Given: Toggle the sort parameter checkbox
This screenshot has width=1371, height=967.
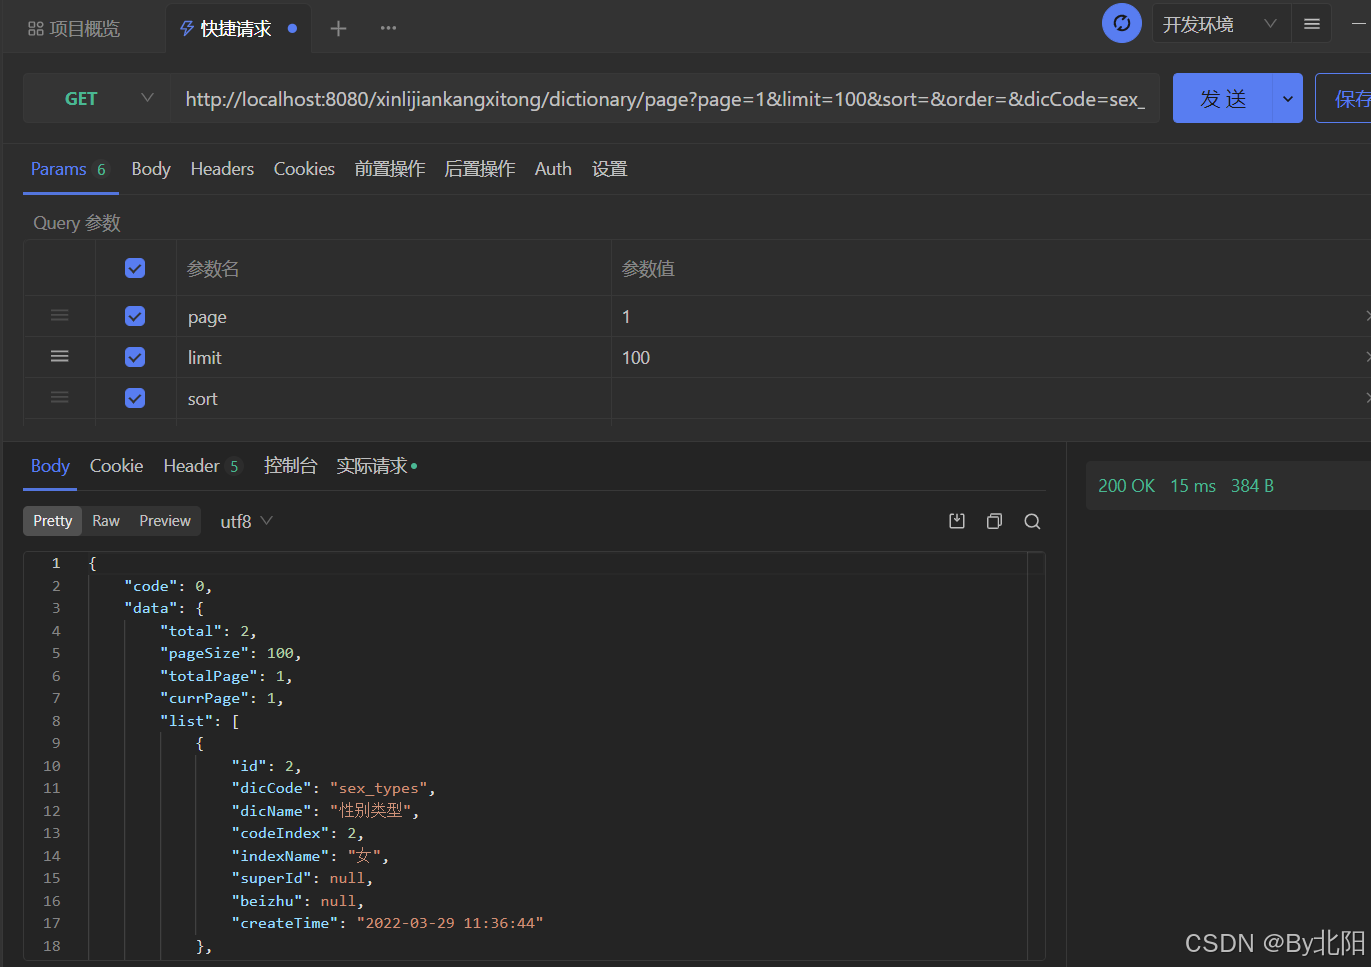Looking at the screenshot, I should (x=135, y=398).
